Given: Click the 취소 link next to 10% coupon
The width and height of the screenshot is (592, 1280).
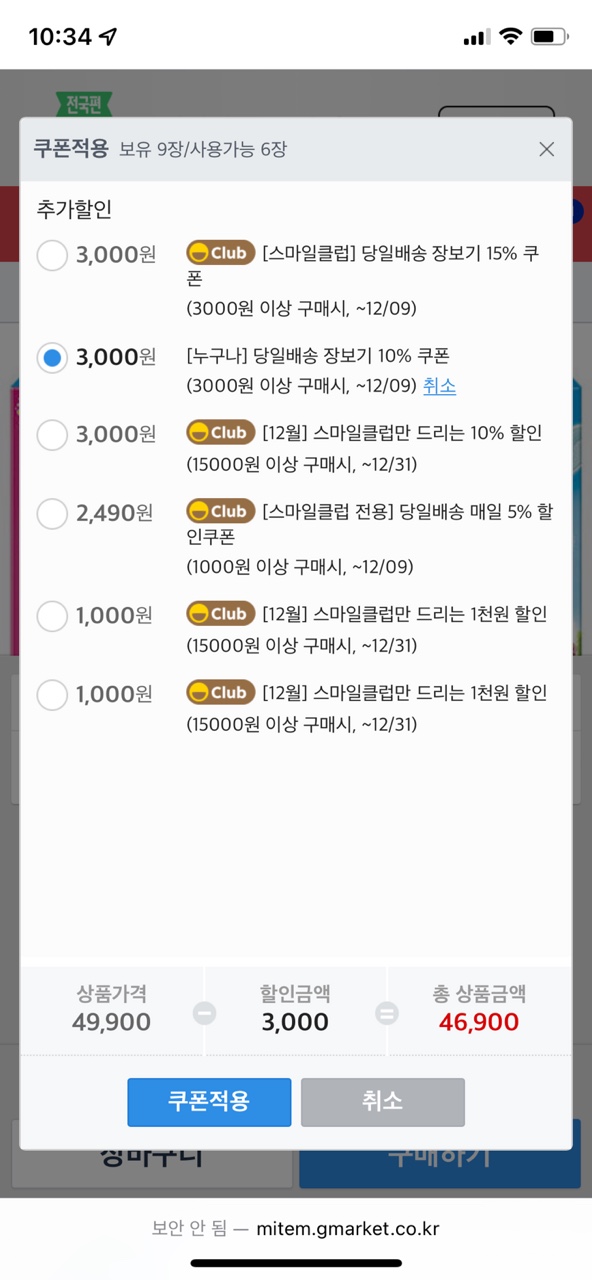Looking at the screenshot, I should click(439, 386).
